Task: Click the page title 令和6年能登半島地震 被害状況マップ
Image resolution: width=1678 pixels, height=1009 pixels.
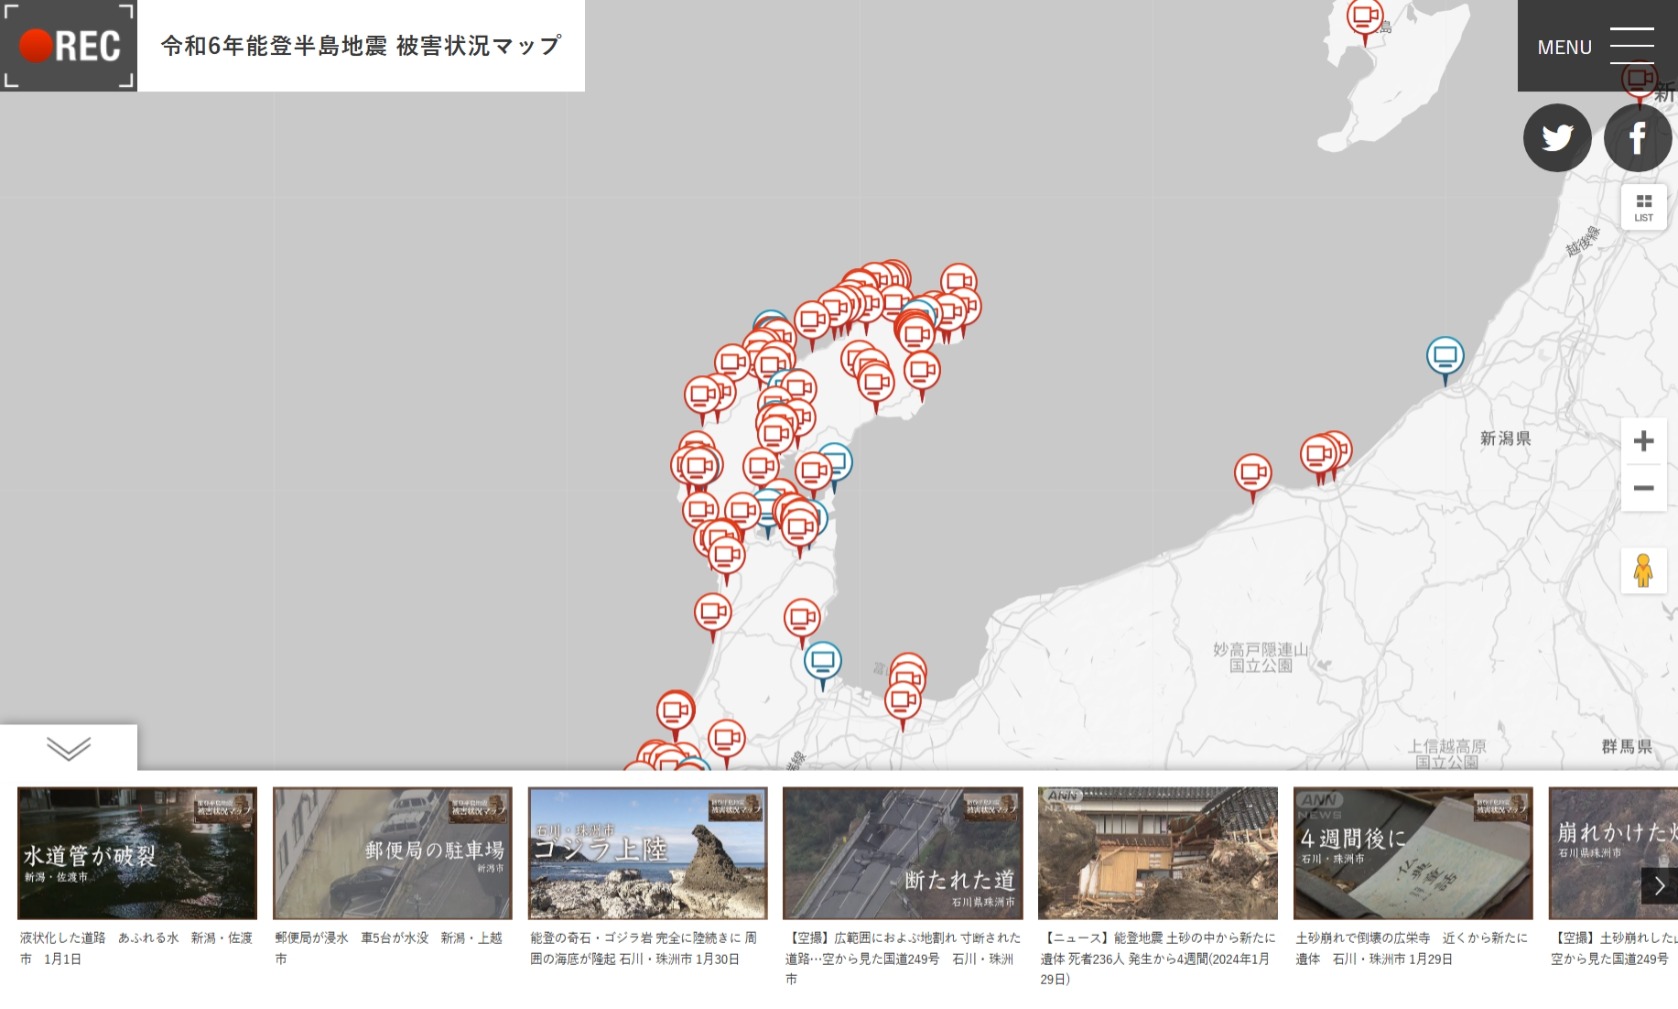Action: point(361,46)
